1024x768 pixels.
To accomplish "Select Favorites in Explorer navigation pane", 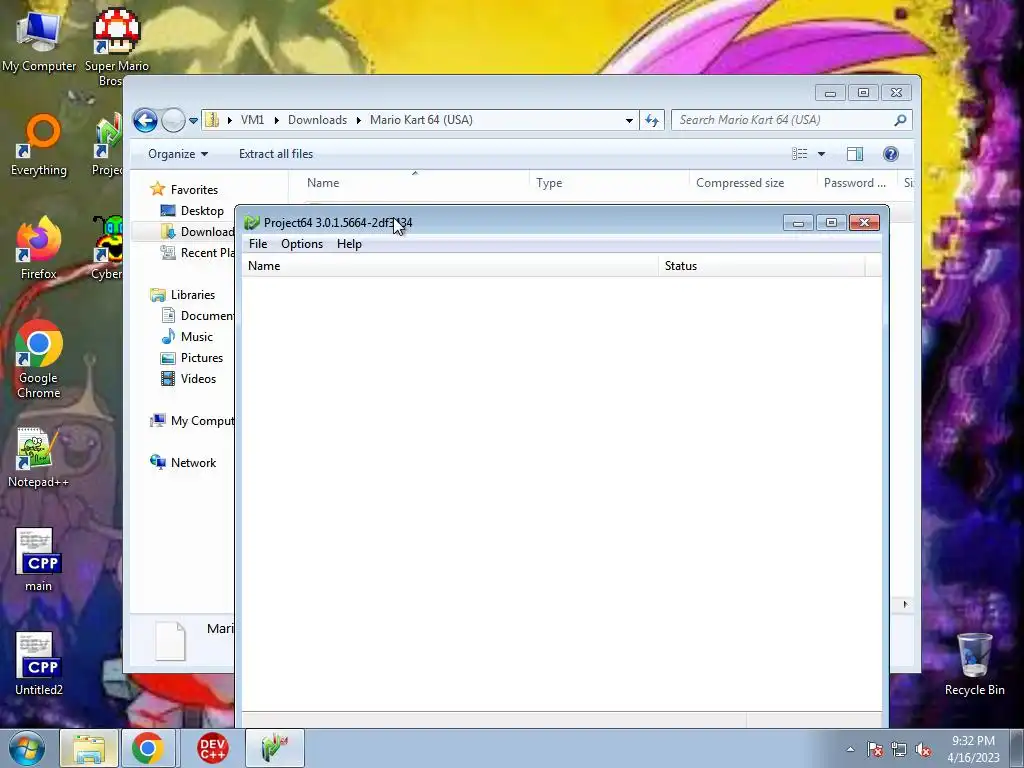I will [194, 190].
